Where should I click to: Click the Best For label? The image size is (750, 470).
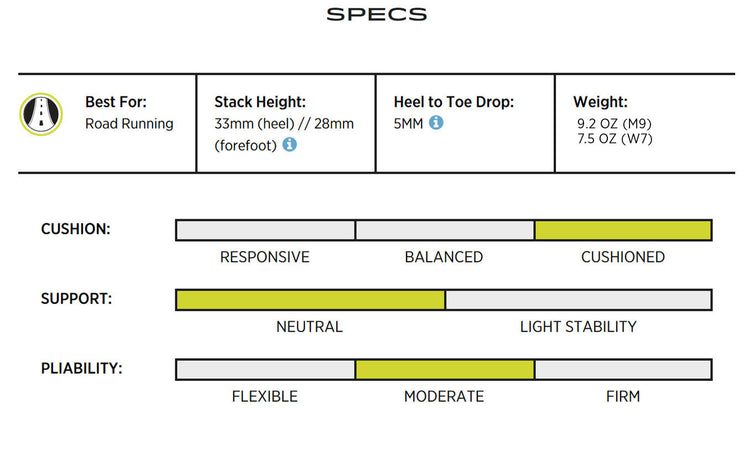coord(114,102)
